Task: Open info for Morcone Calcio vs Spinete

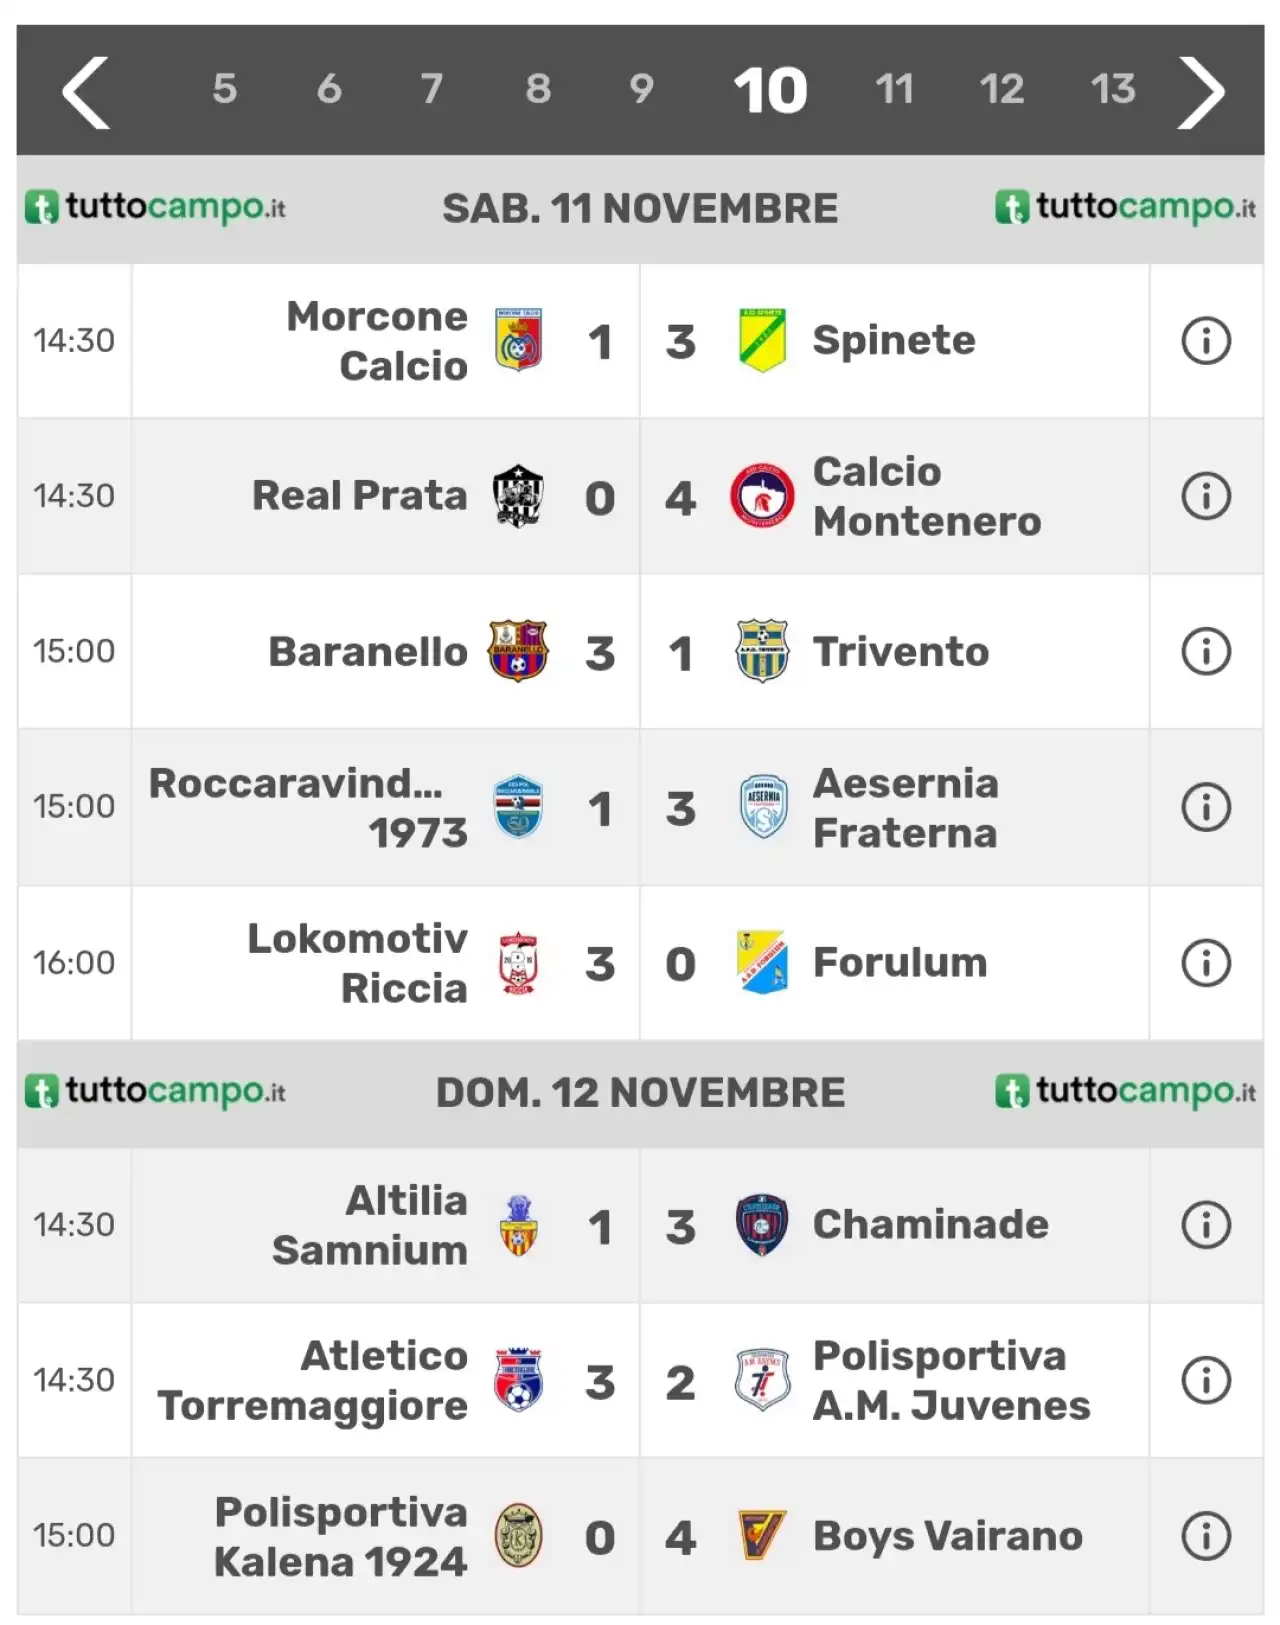Action: coord(1206,341)
